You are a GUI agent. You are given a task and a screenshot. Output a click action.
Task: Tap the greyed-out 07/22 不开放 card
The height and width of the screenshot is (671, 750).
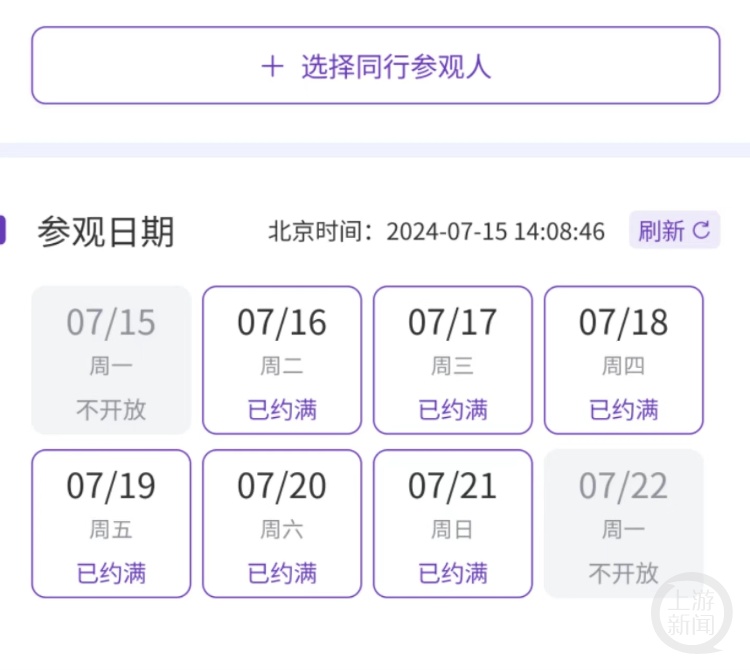pos(623,523)
